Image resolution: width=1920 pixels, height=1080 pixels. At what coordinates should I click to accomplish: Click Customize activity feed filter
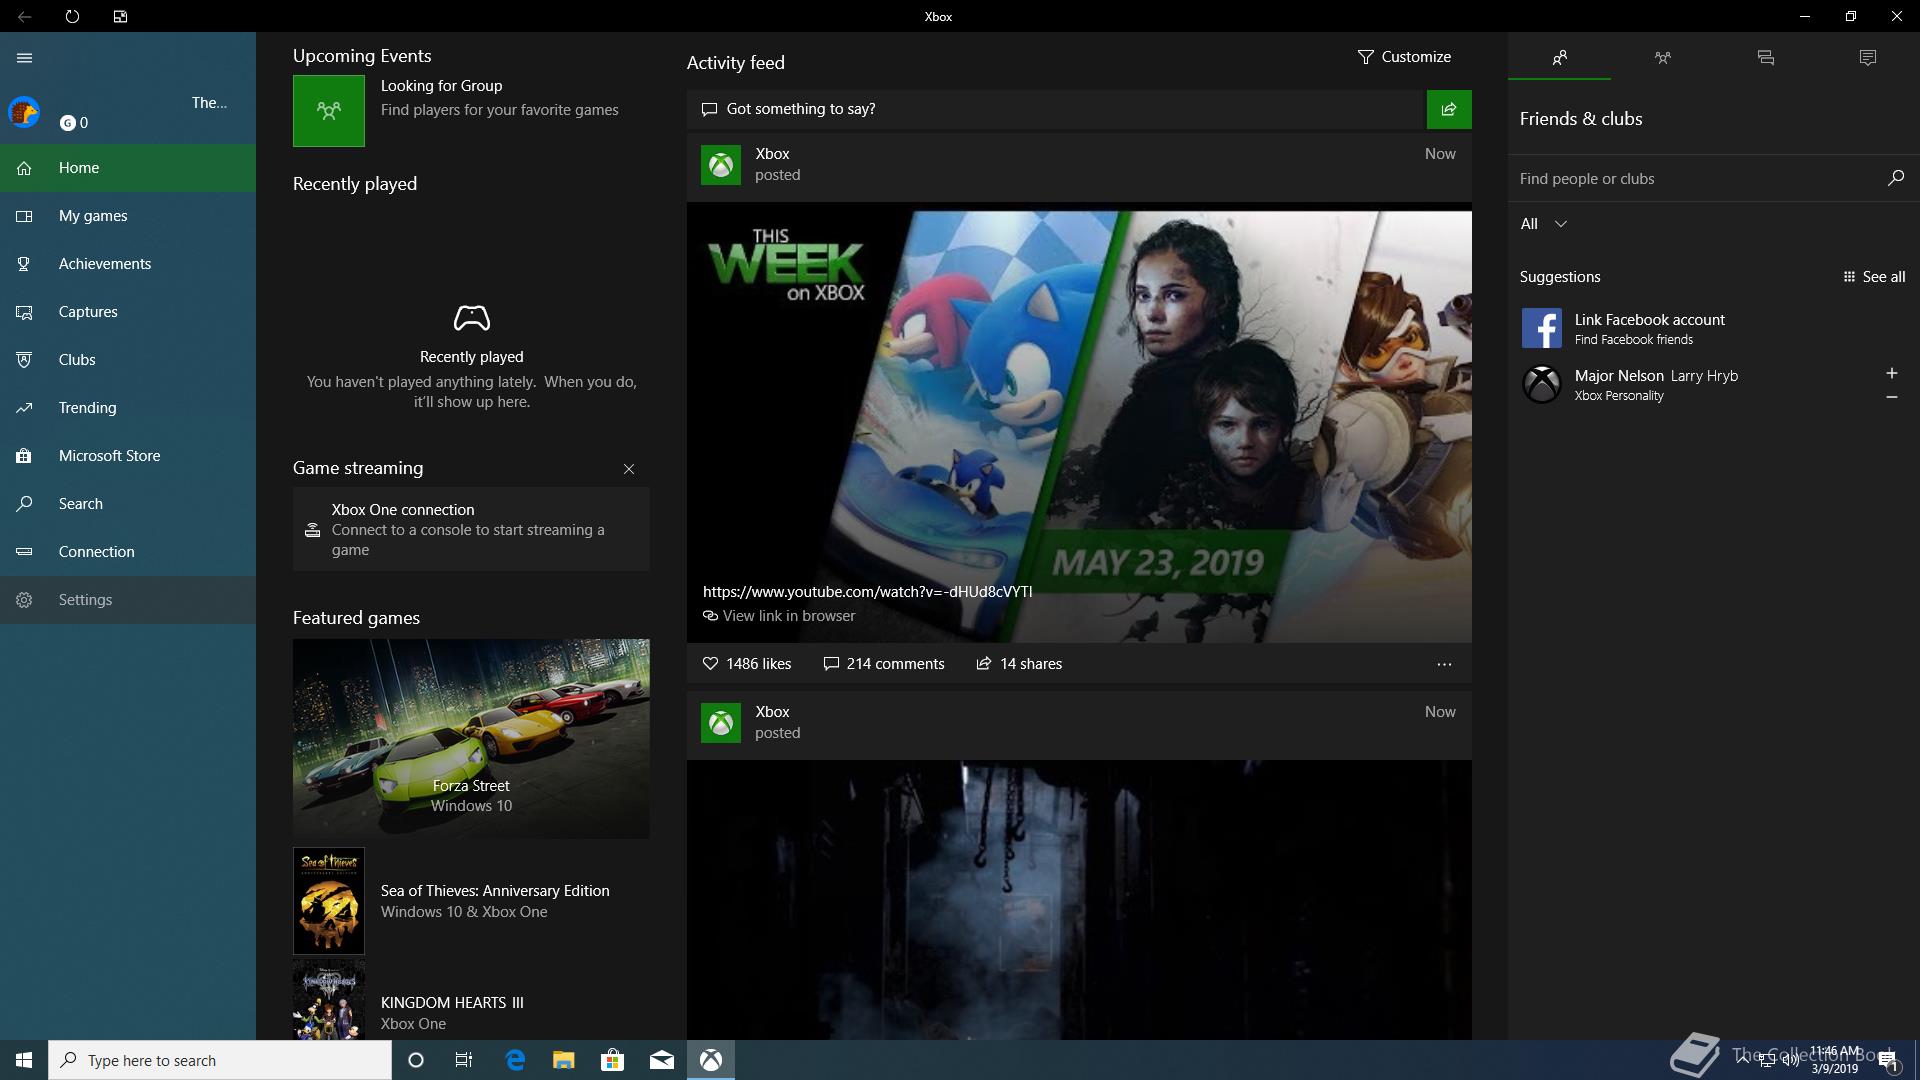click(1404, 57)
